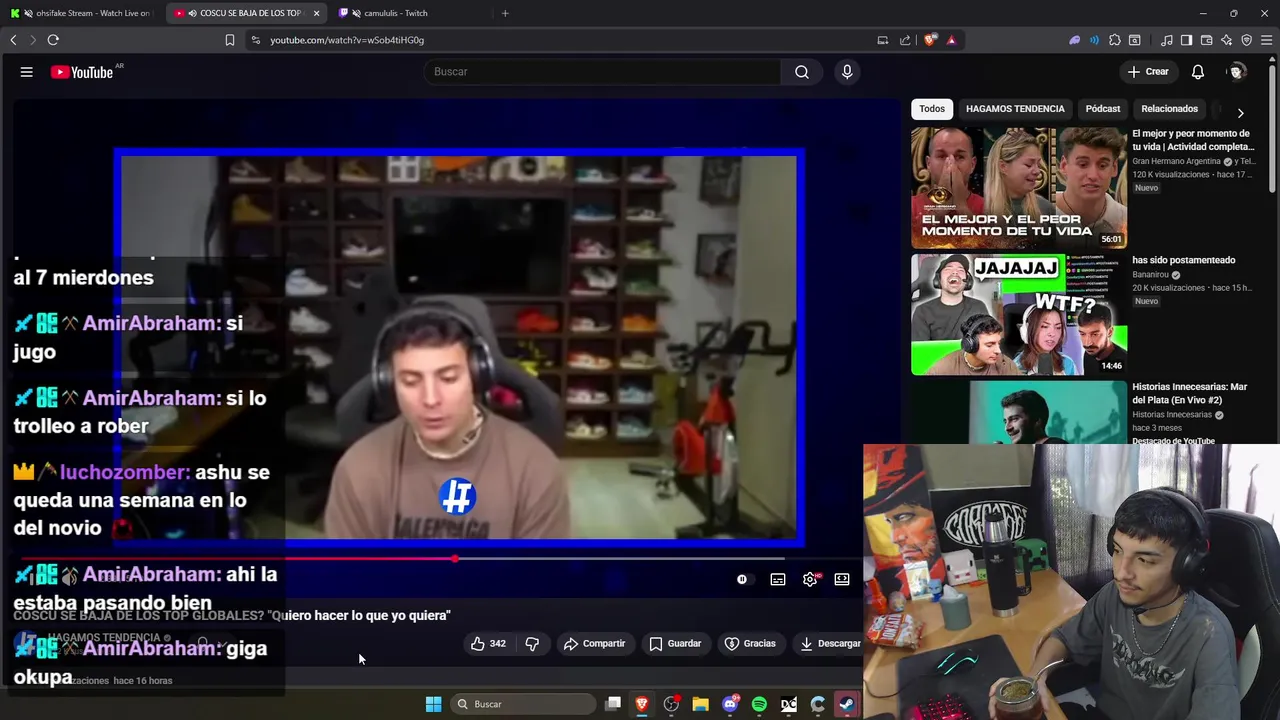Open the Brave VPN shield icon
Viewport: 1280px width, 720px height.
[1246, 40]
